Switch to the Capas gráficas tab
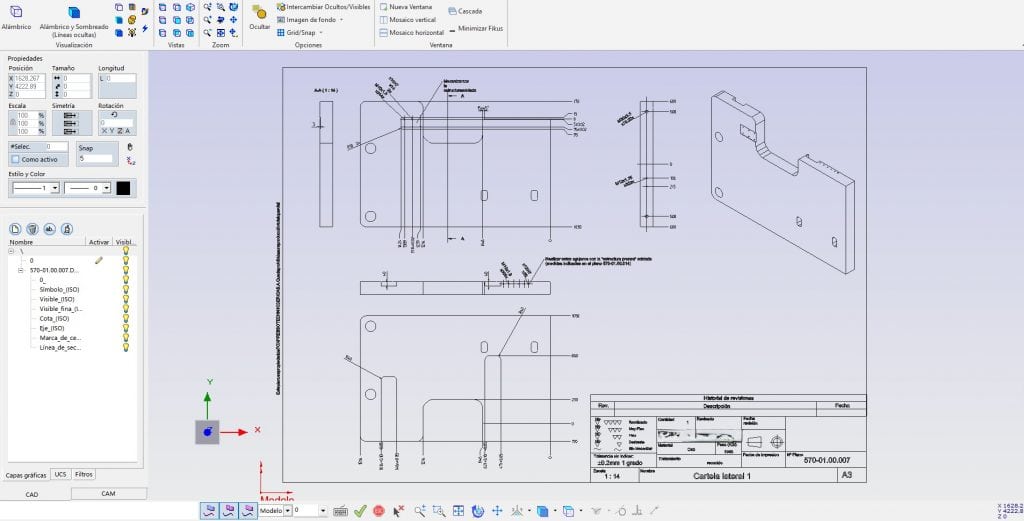The width and height of the screenshot is (1024, 521). click(x=26, y=475)
